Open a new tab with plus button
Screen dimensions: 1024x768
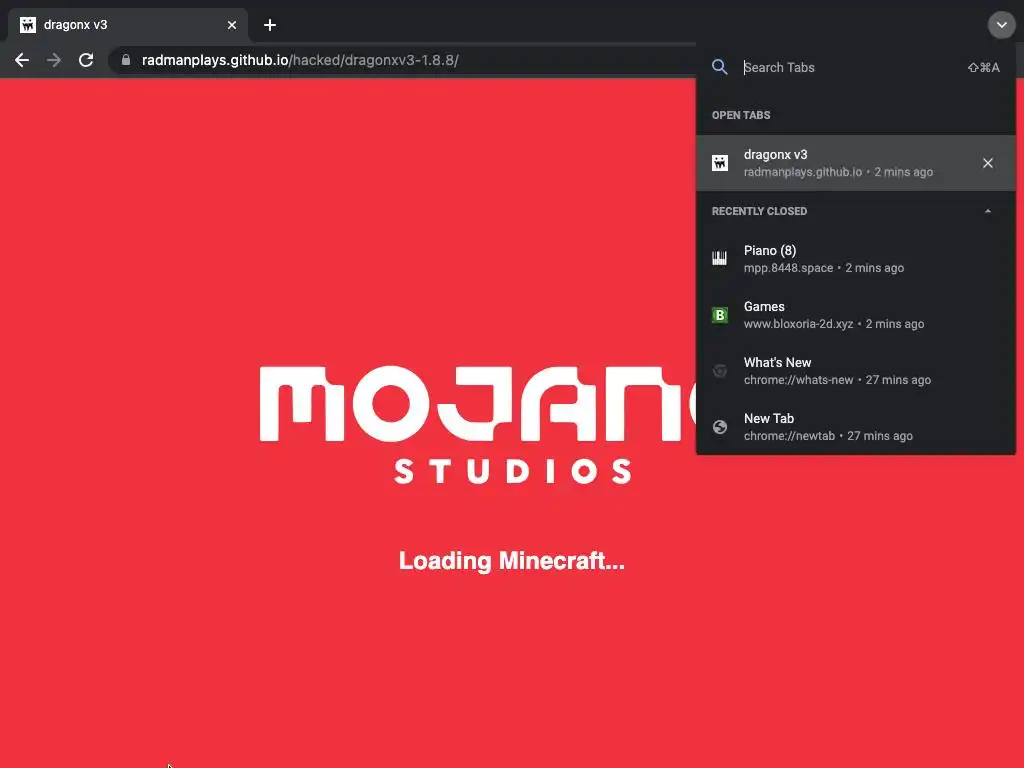coord(270,25)
